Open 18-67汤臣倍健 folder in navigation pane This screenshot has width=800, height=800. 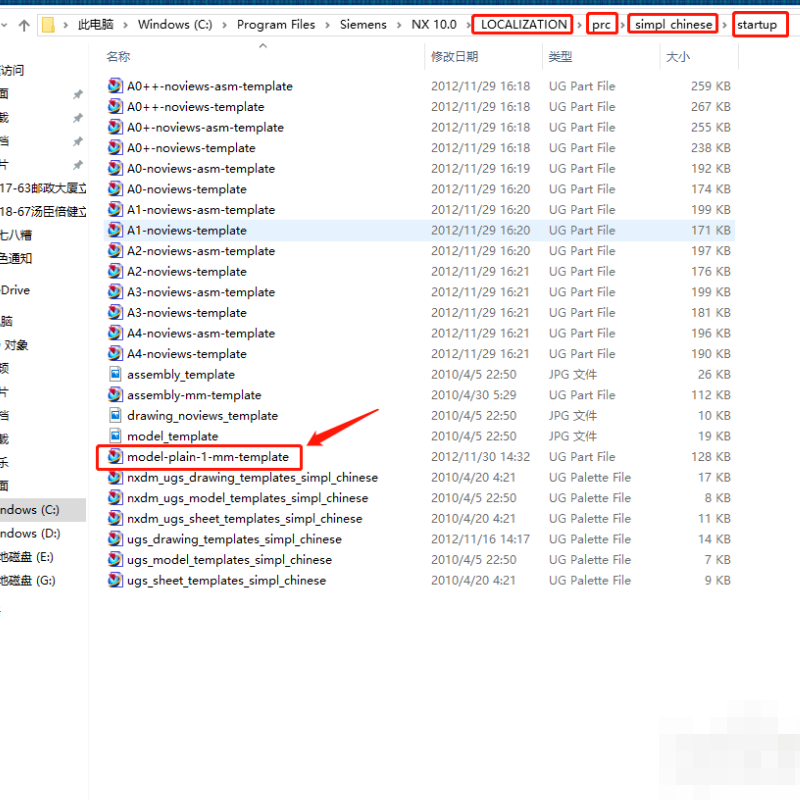click(43, 211)
